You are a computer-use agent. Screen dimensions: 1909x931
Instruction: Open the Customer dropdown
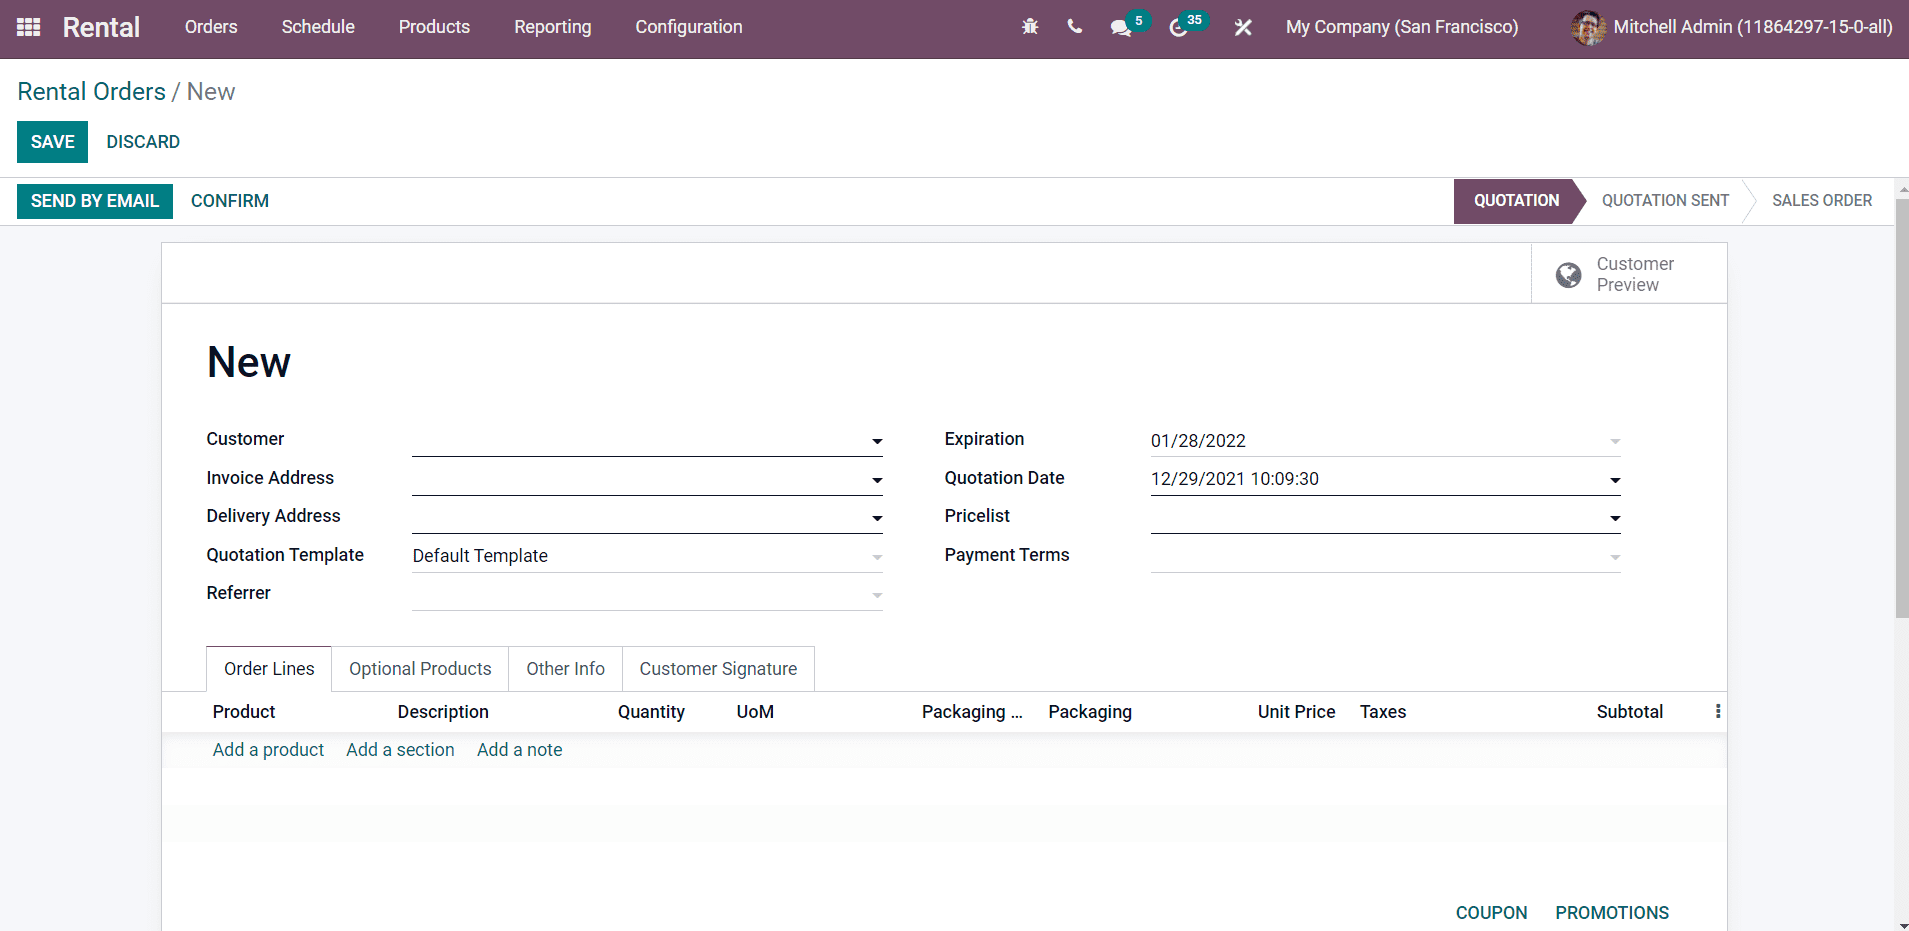(877, 441)
